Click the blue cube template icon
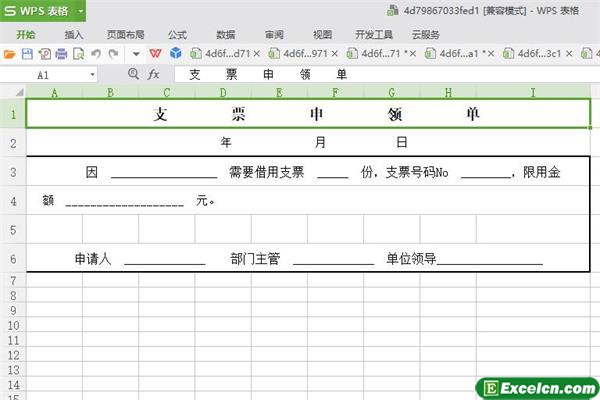600x400 pixels. (x=176, y=53)
